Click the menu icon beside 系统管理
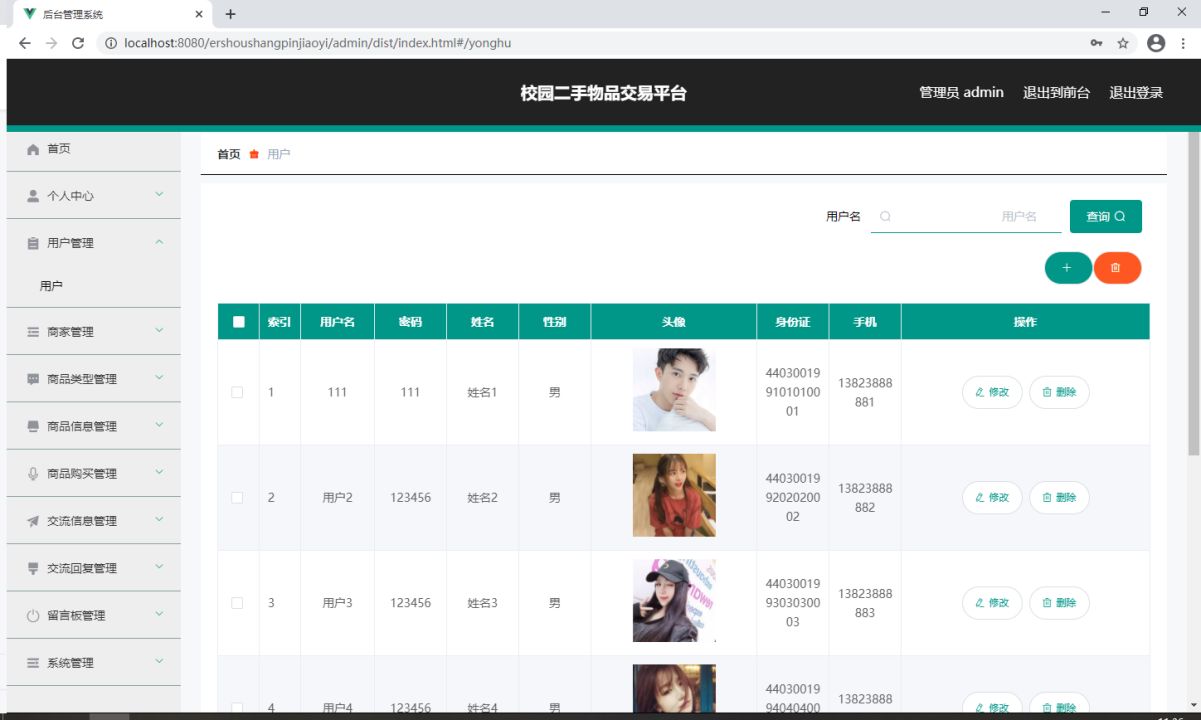 (33, 663)
